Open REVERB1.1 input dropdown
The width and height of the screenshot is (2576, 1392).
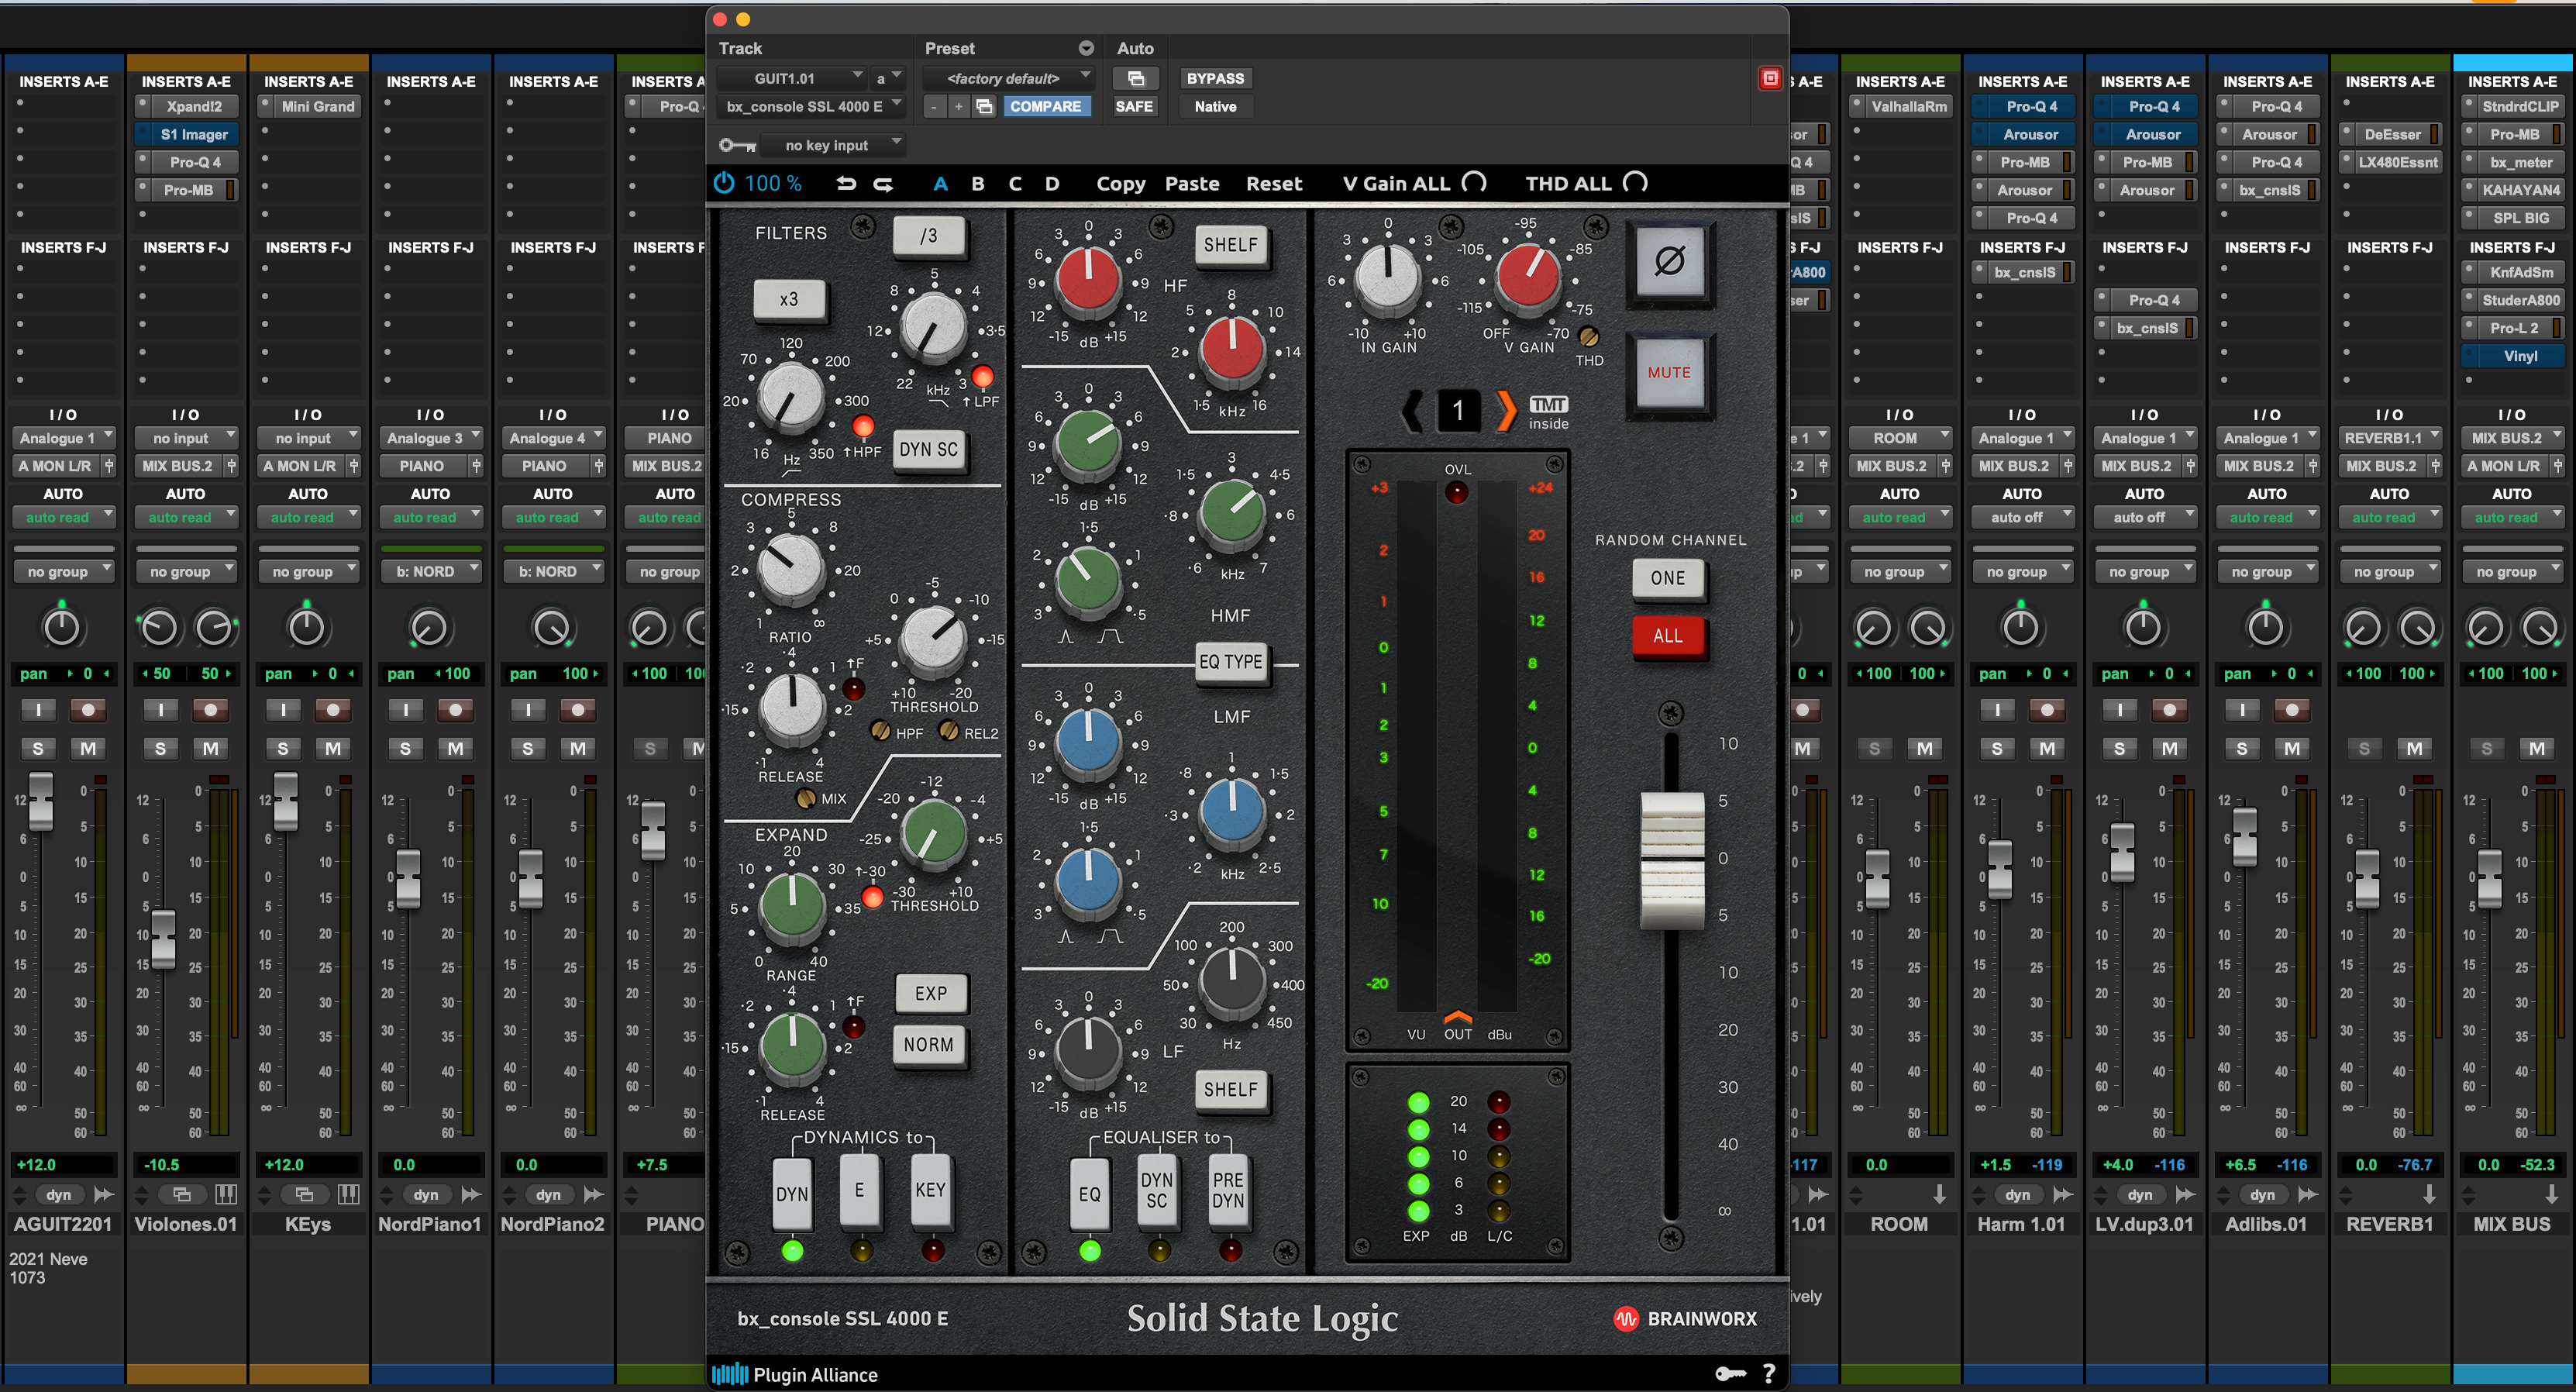click(x=2390, y=438)
